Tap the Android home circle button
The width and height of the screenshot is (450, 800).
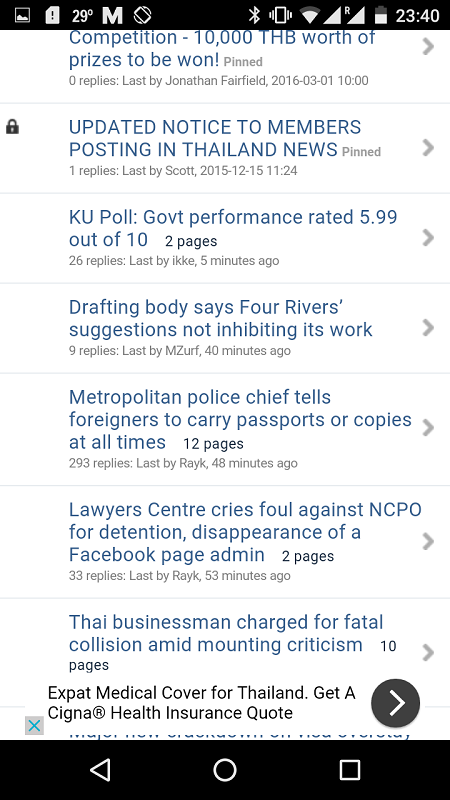[x=225, y=769]
